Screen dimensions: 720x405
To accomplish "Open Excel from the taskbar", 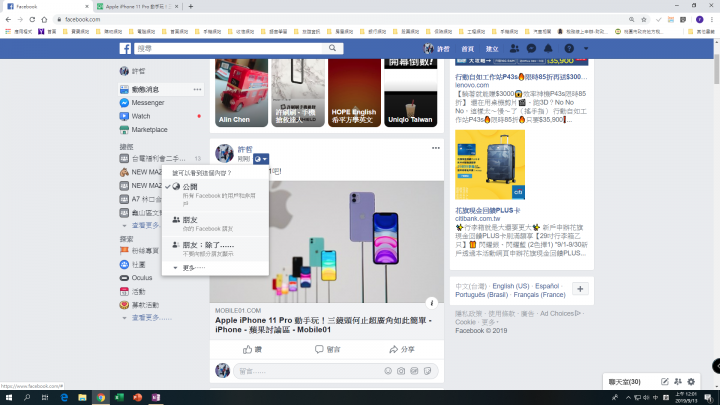I will click(119, 398).
